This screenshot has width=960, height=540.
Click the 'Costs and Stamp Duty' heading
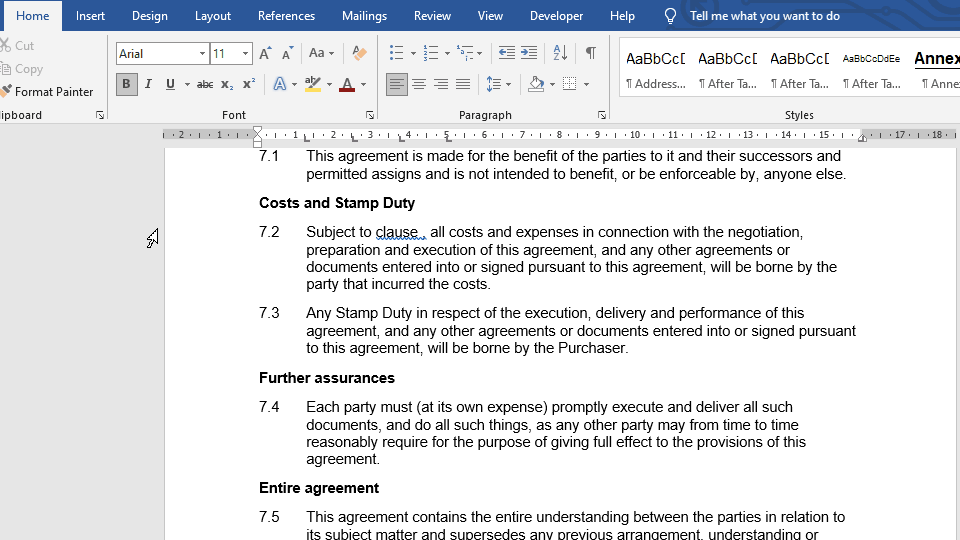pos(337,203)
